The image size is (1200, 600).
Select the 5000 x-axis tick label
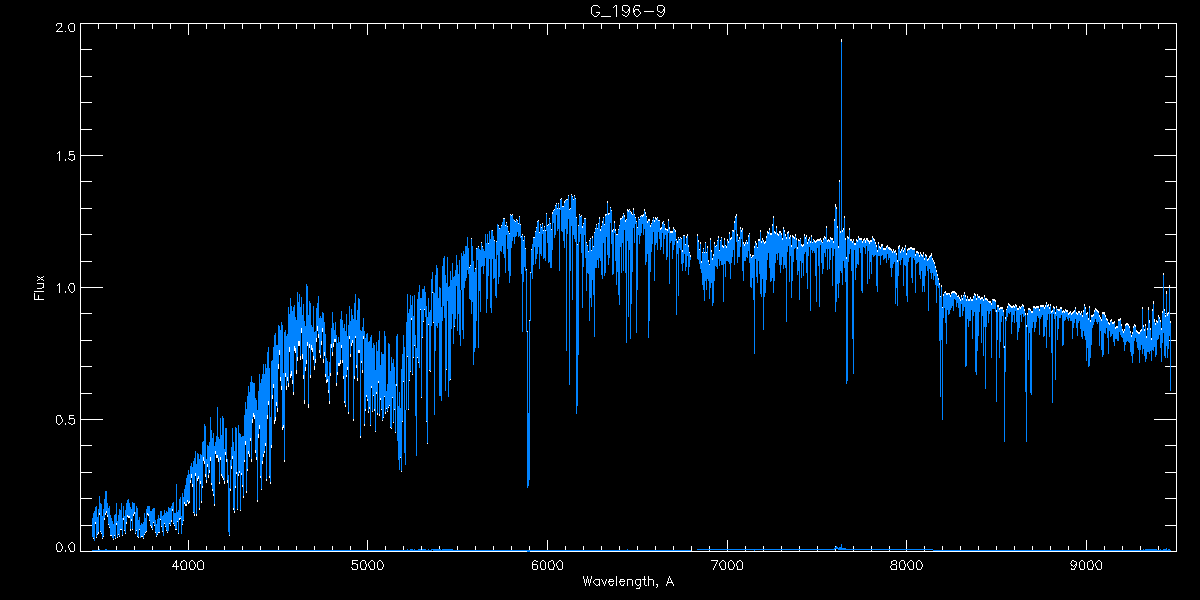tap(367, 565)
